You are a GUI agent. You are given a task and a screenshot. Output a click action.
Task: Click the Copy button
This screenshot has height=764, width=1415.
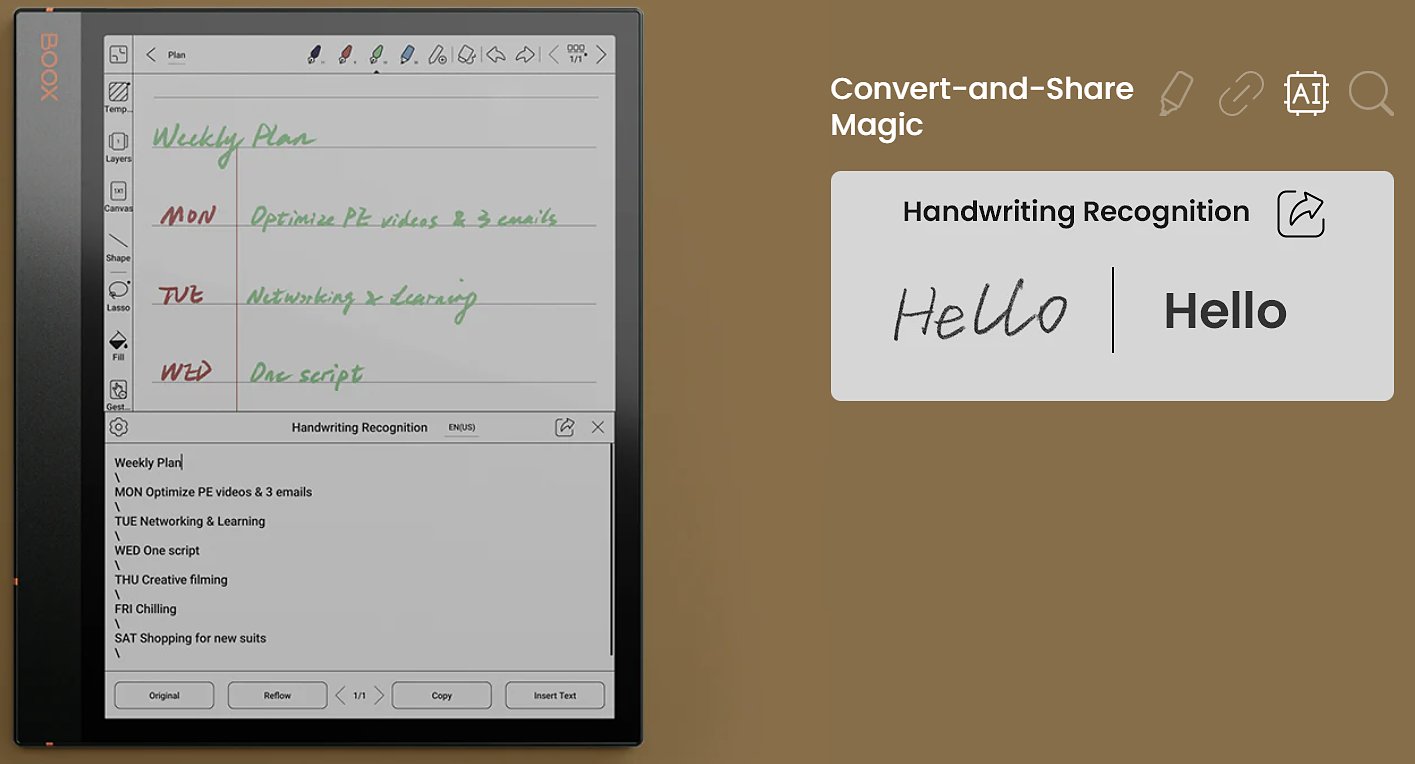[441, 695]
